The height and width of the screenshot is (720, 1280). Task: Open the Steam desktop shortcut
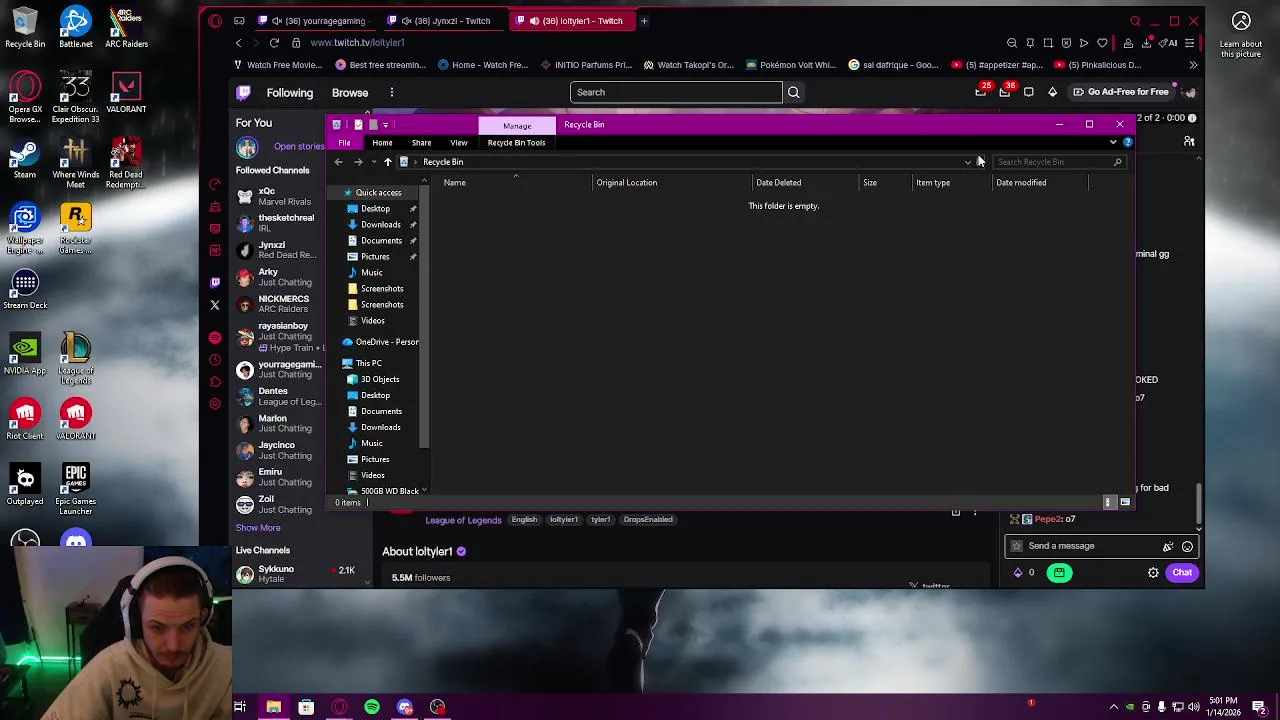tap(25, 158)
